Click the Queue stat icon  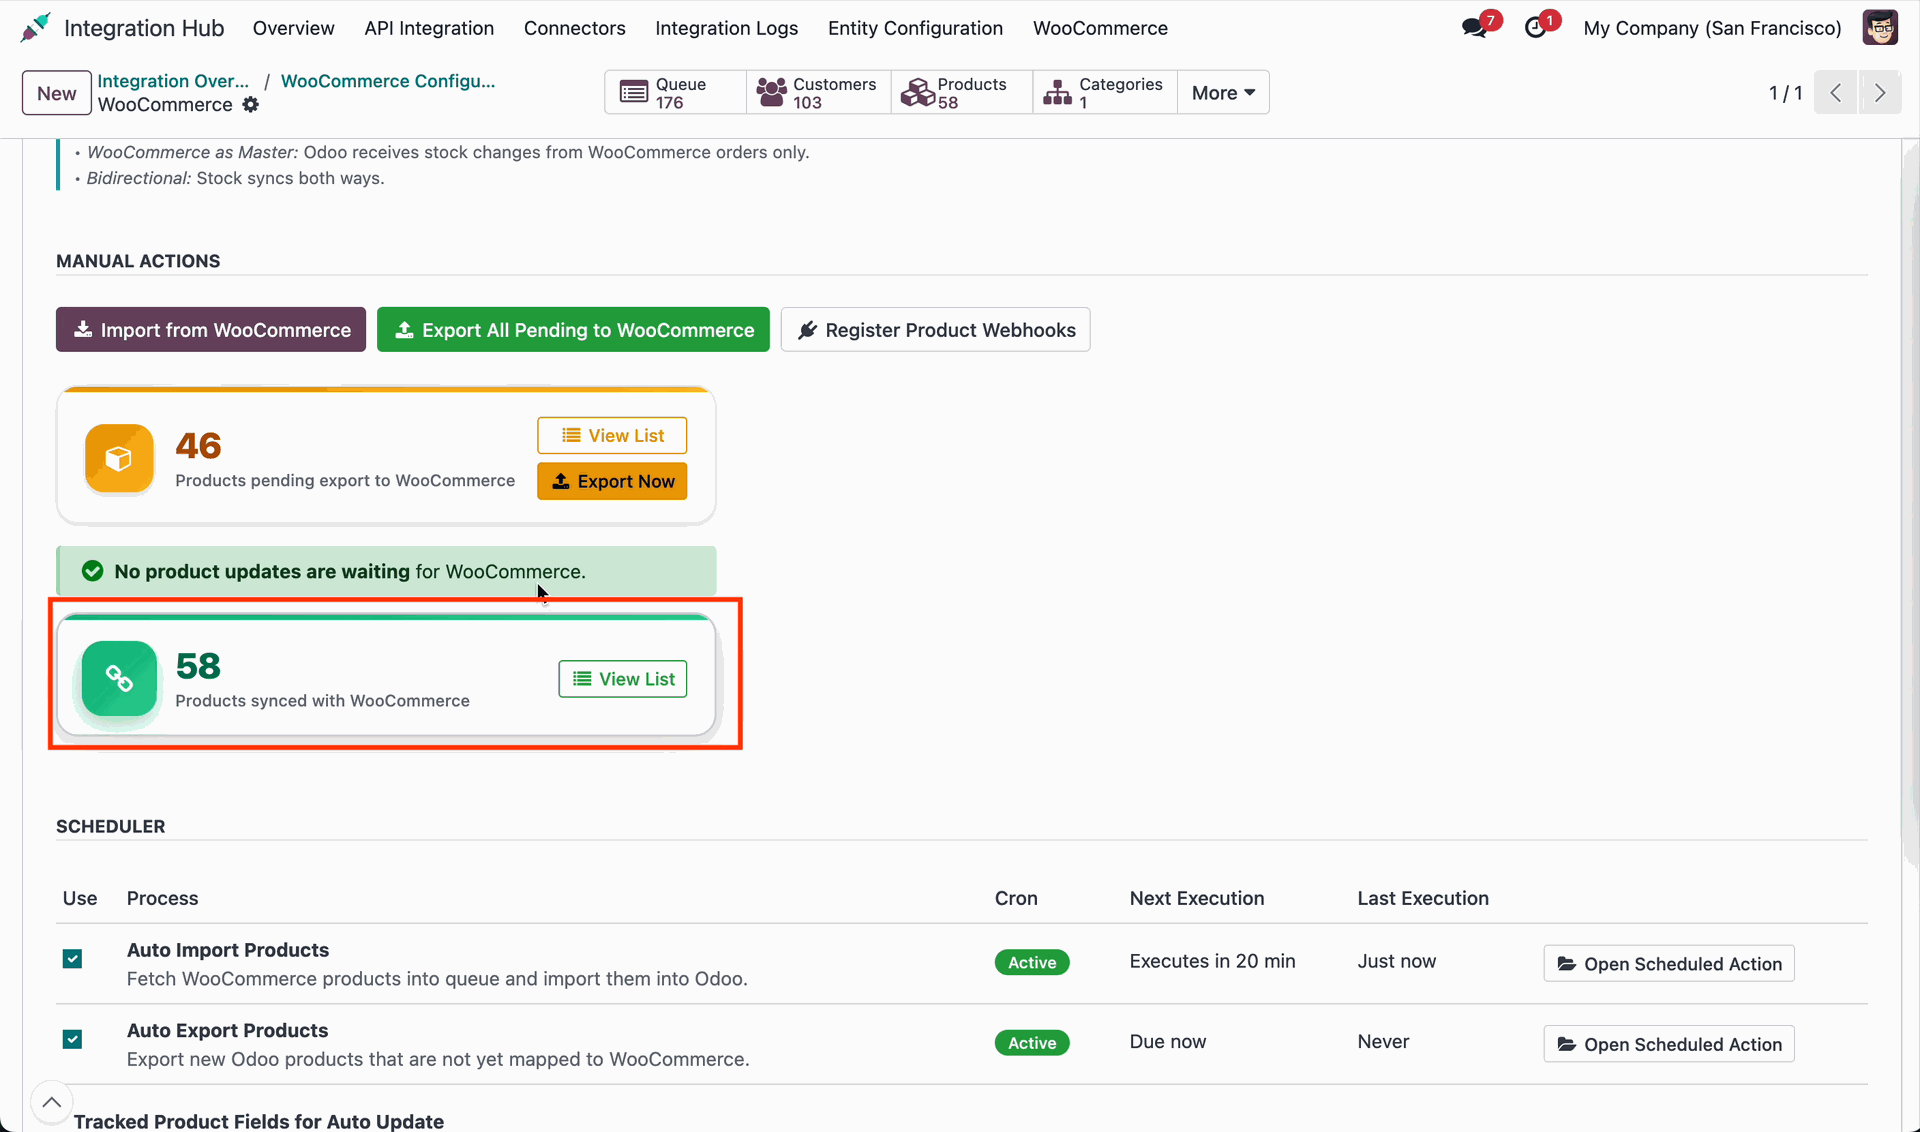coord(634,93)
